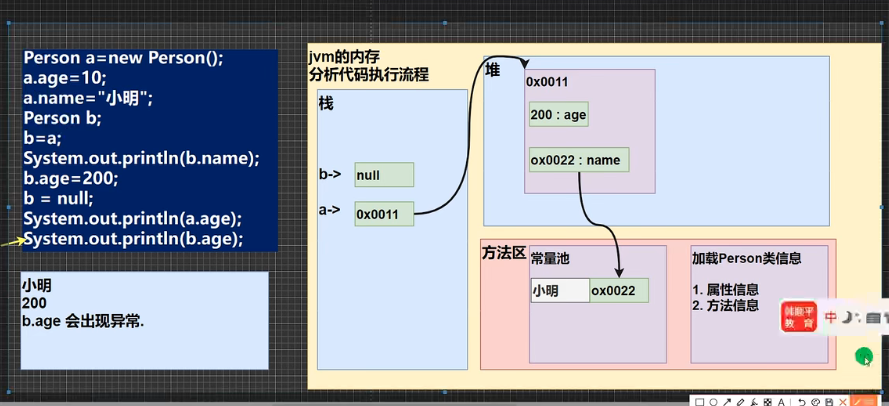Viewport: 889px width, 406px height.
Task: Toggle Chinese/English input mode 中
Action: click(831, 318)
